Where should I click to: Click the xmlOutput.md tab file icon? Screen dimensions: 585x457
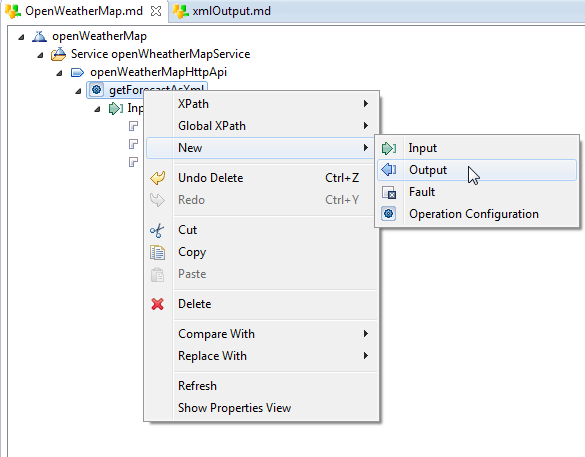click(x=181, y=11)
